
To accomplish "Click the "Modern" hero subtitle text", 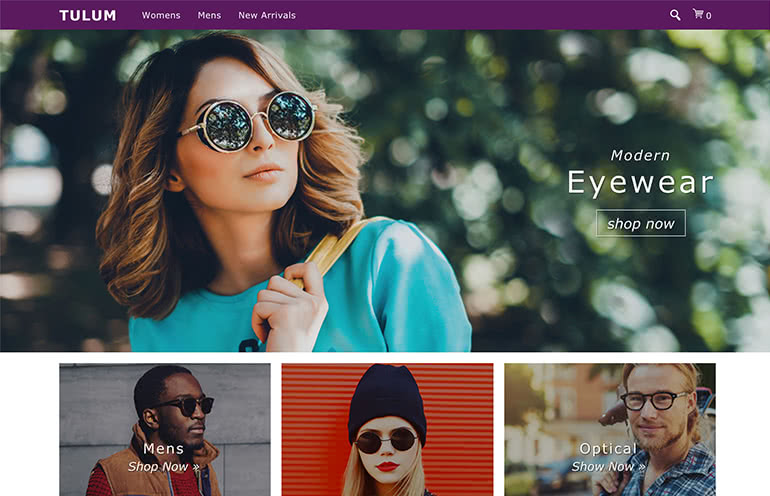I will point(640,155).
